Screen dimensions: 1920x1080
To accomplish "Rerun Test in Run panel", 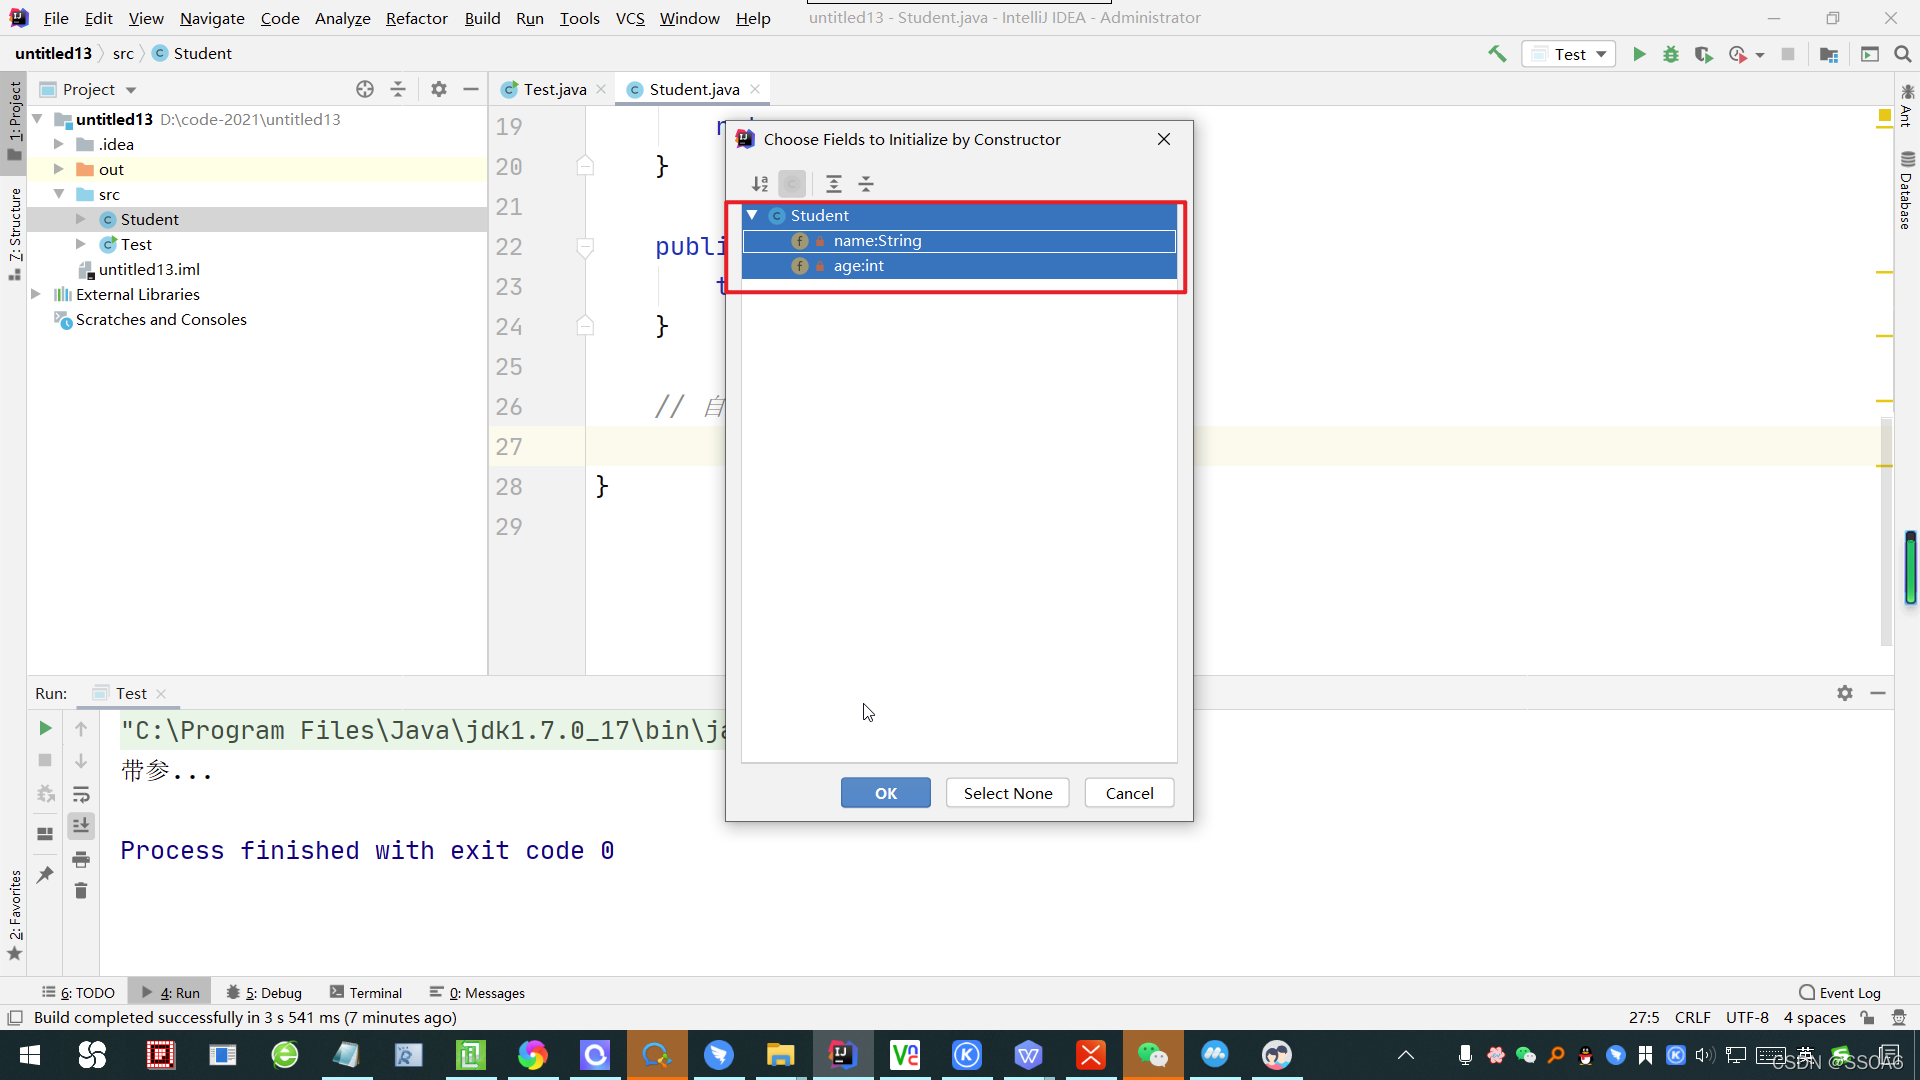I will pos(45,728).
